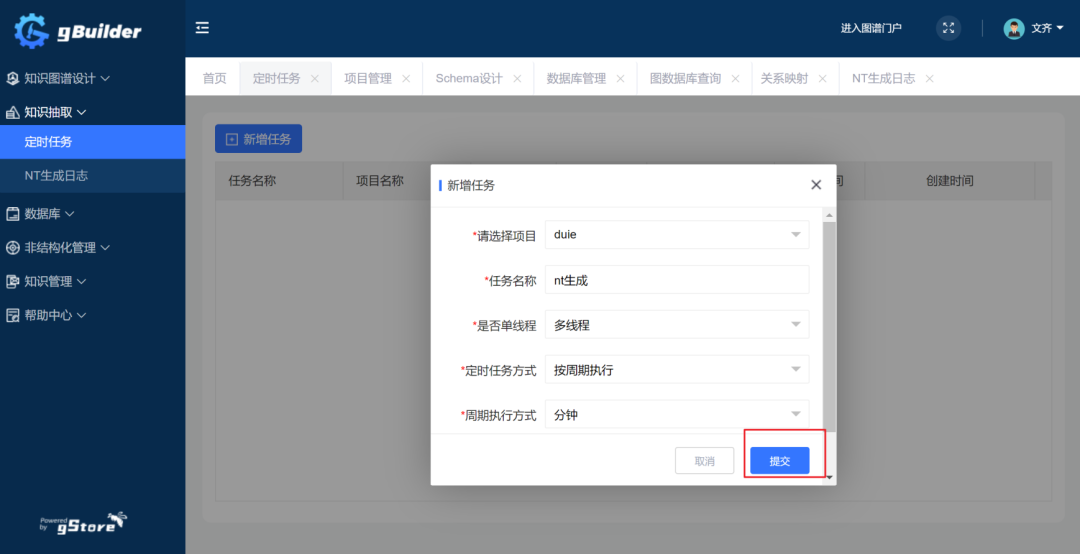Open the 文齐 user dropdown
This screenshot has width=1080, height=554.
click(1047, 28)
